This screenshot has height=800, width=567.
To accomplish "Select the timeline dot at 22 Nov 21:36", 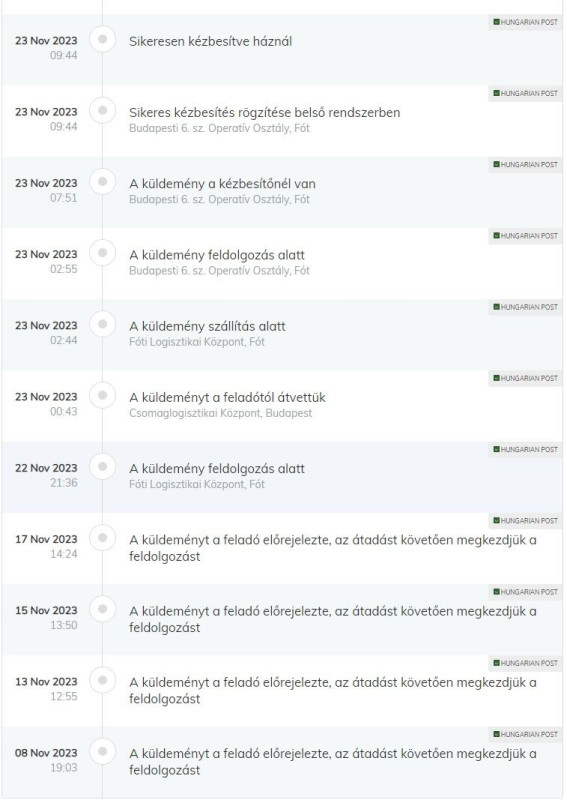I will click(103, 466).
